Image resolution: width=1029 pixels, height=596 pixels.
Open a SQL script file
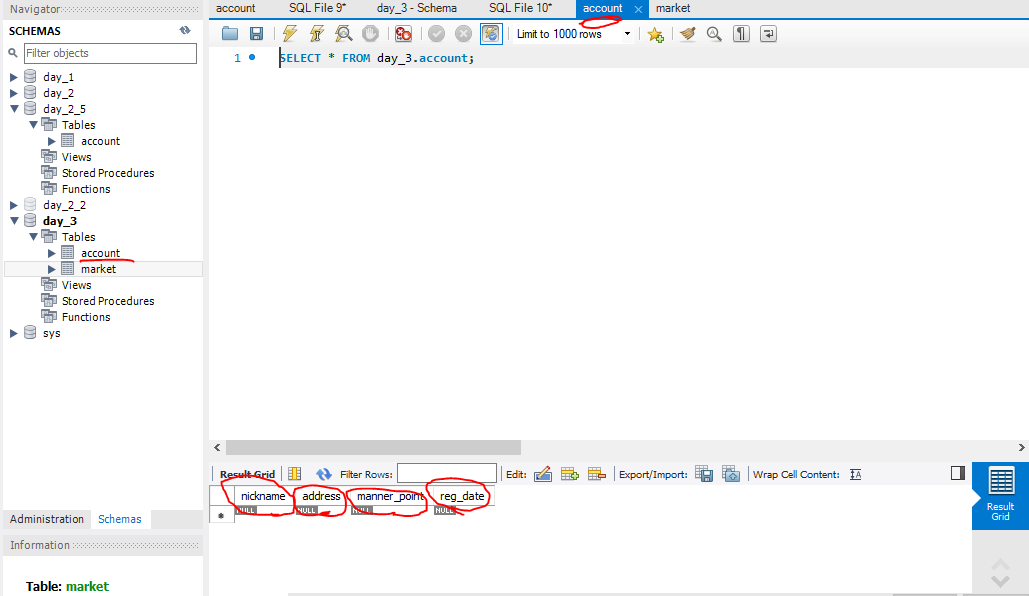[x=230, y=33]
